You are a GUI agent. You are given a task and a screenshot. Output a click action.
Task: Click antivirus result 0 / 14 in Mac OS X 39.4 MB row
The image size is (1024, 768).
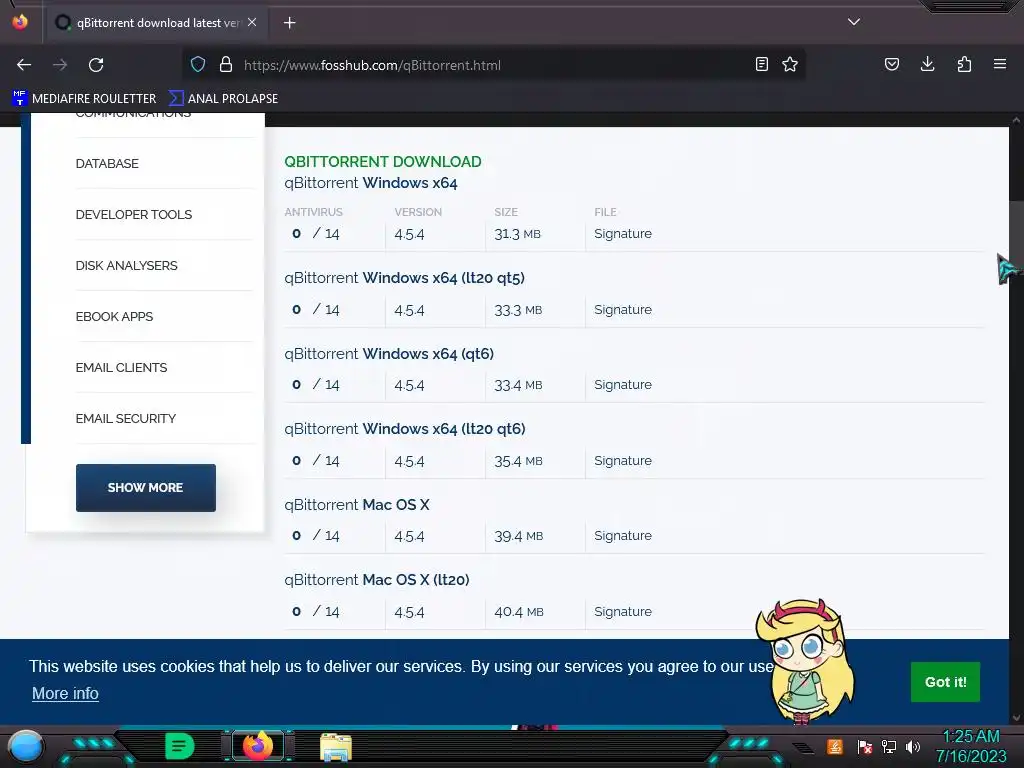(x=316, y=536)
